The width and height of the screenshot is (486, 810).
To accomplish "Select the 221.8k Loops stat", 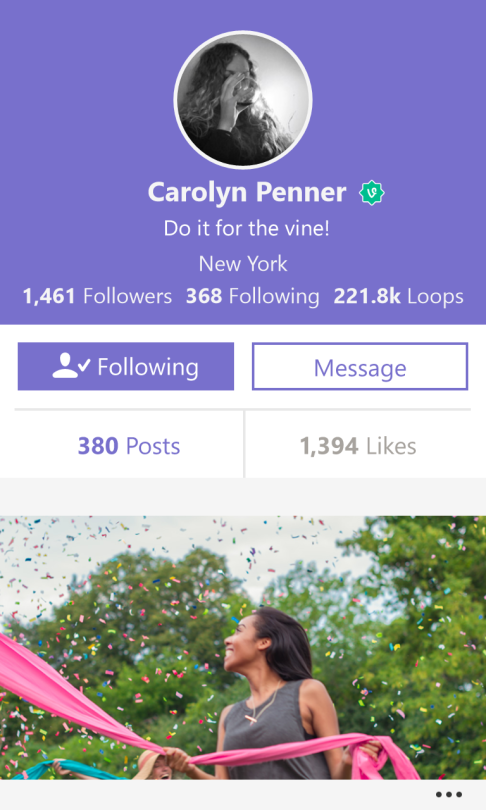I will 398,297.
